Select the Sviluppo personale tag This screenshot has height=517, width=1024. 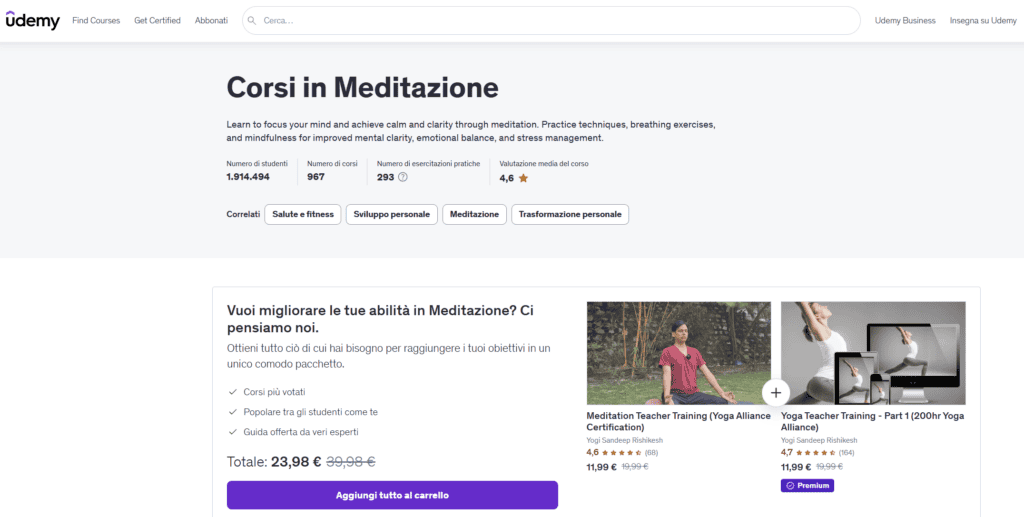click(x=392, y=214)
